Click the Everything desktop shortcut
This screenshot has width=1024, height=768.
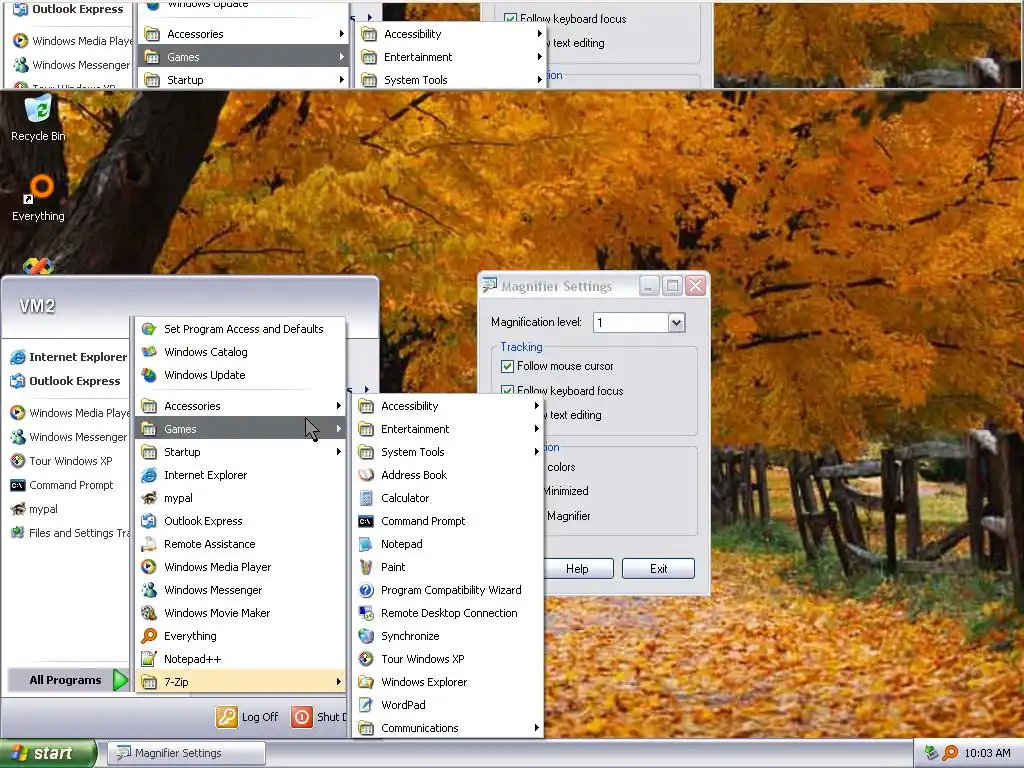tap(39, 198)
